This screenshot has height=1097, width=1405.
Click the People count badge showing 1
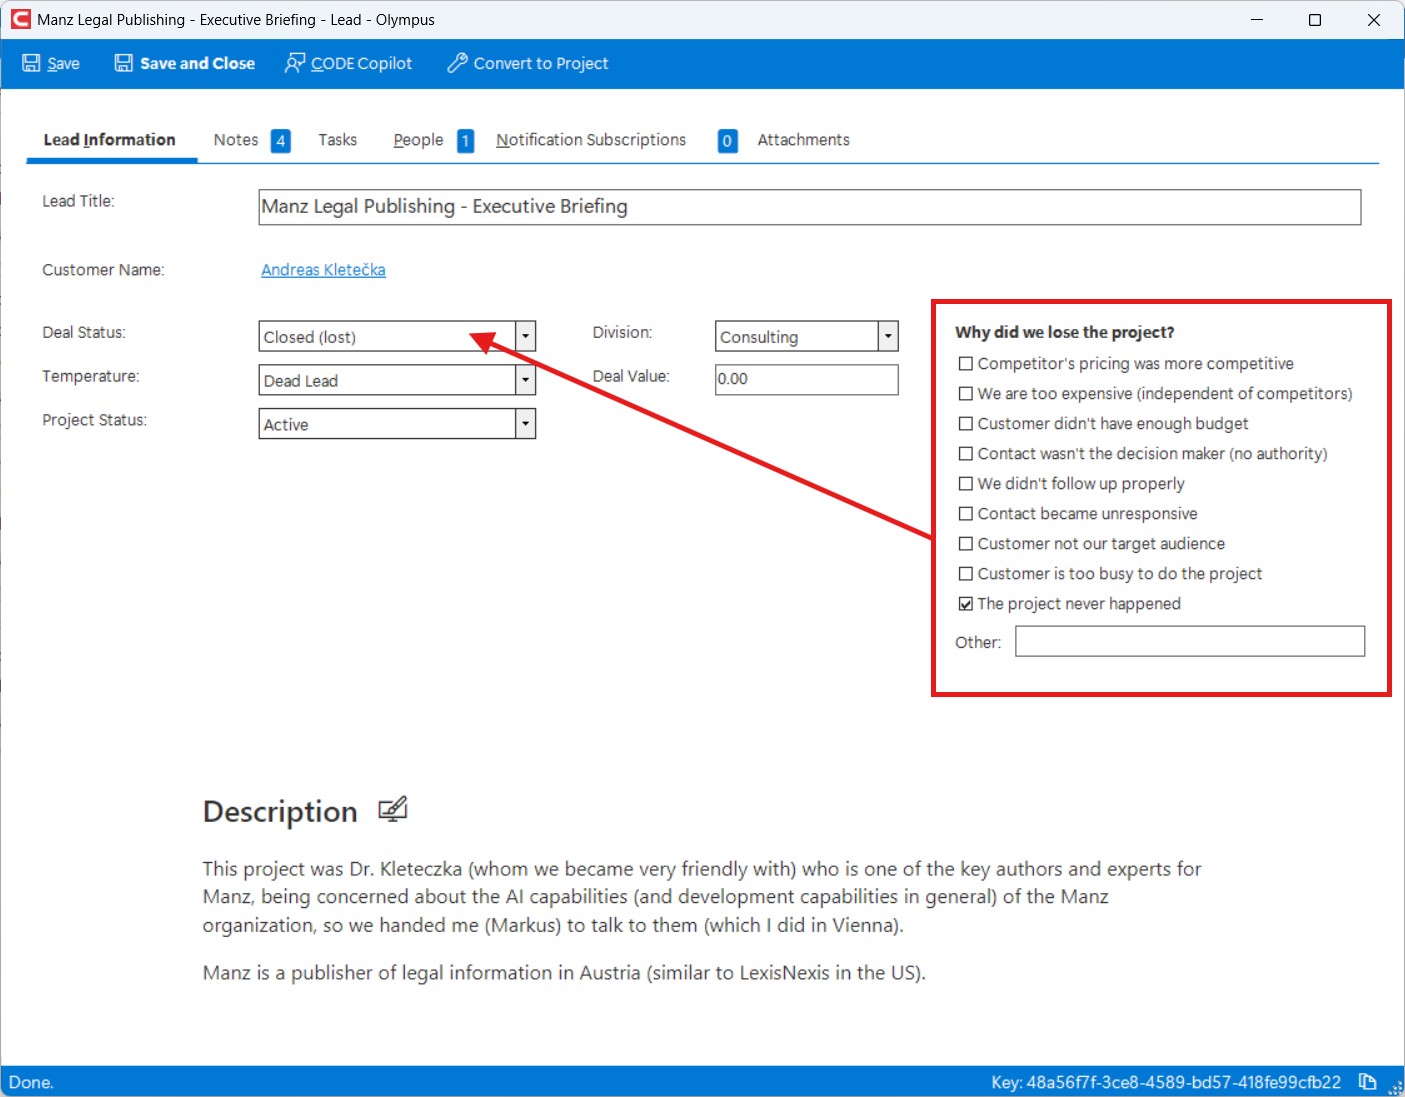point(465,141)
